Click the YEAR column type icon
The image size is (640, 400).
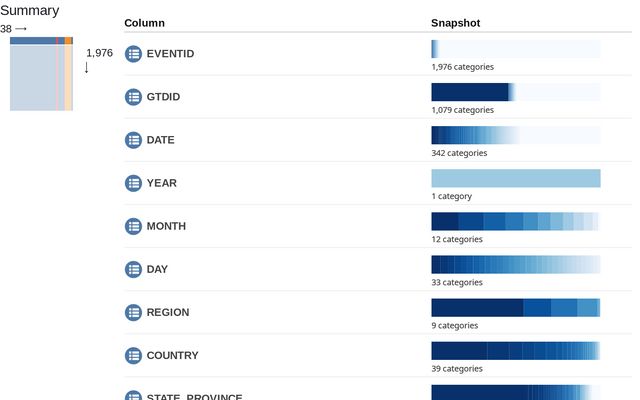pos(133,183)
